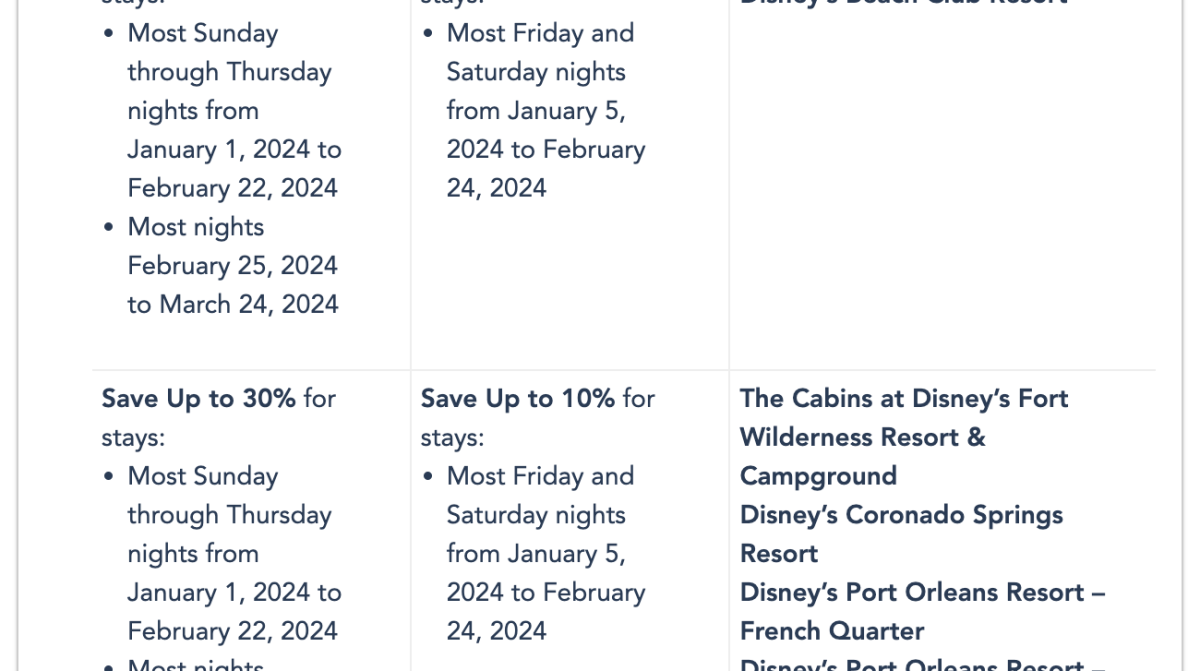1200x671 pixels.
Task: Click "Save Up to 30%" heading text
Action: click(198, 398)
